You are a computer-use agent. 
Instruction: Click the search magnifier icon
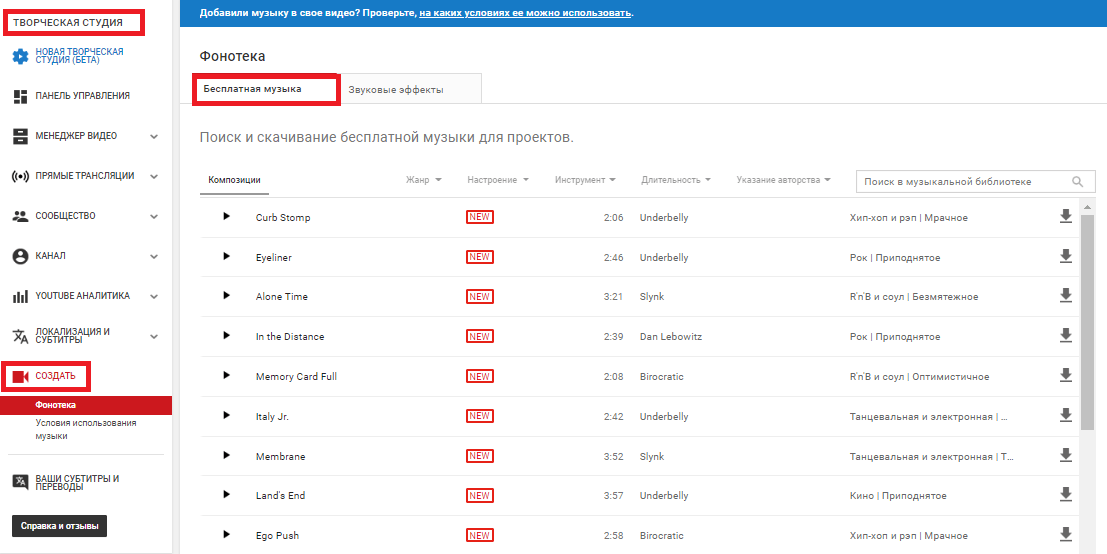(1077, 182)
